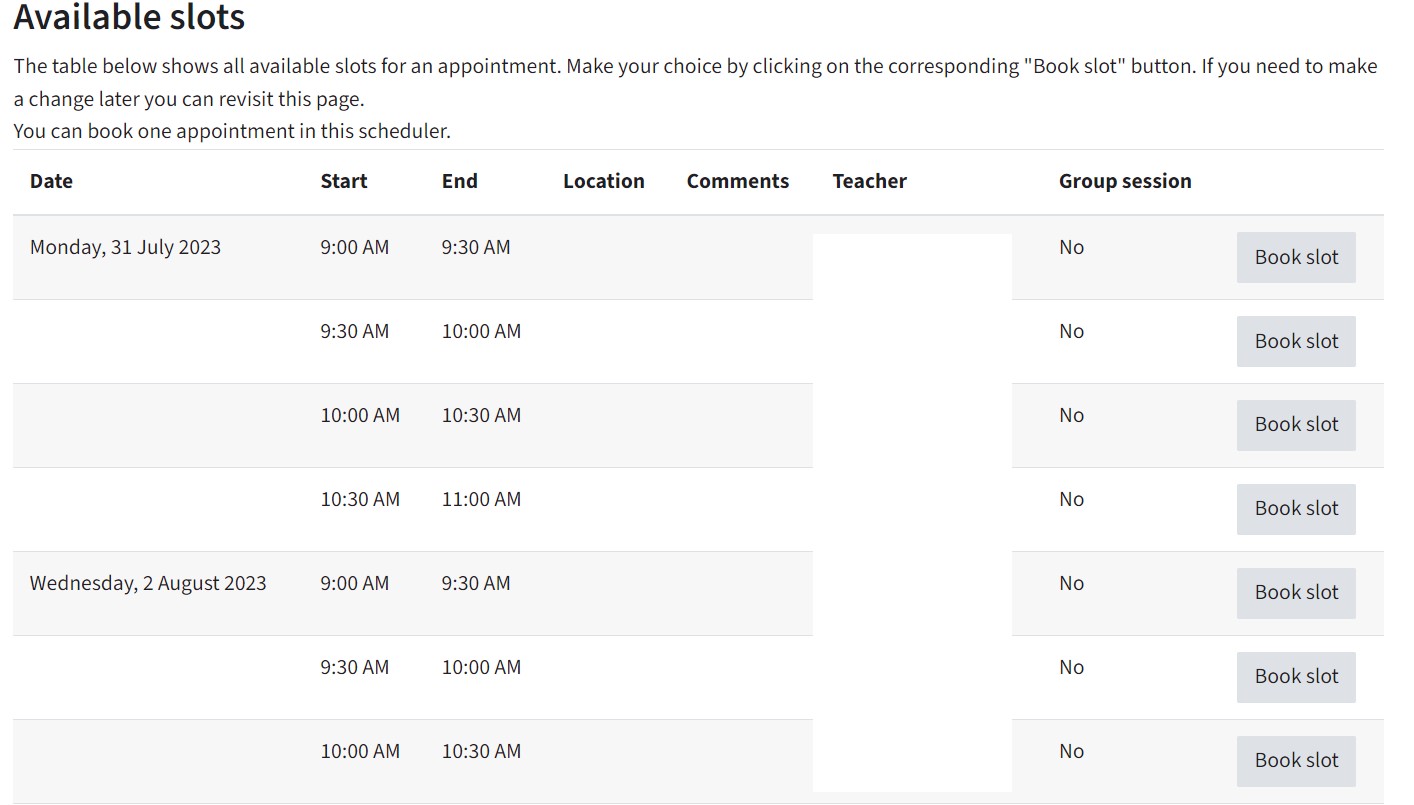Select the Wednesday, 2 August 2023 date cell
The image size is (1414, 805).
click(x=148, y=583)
